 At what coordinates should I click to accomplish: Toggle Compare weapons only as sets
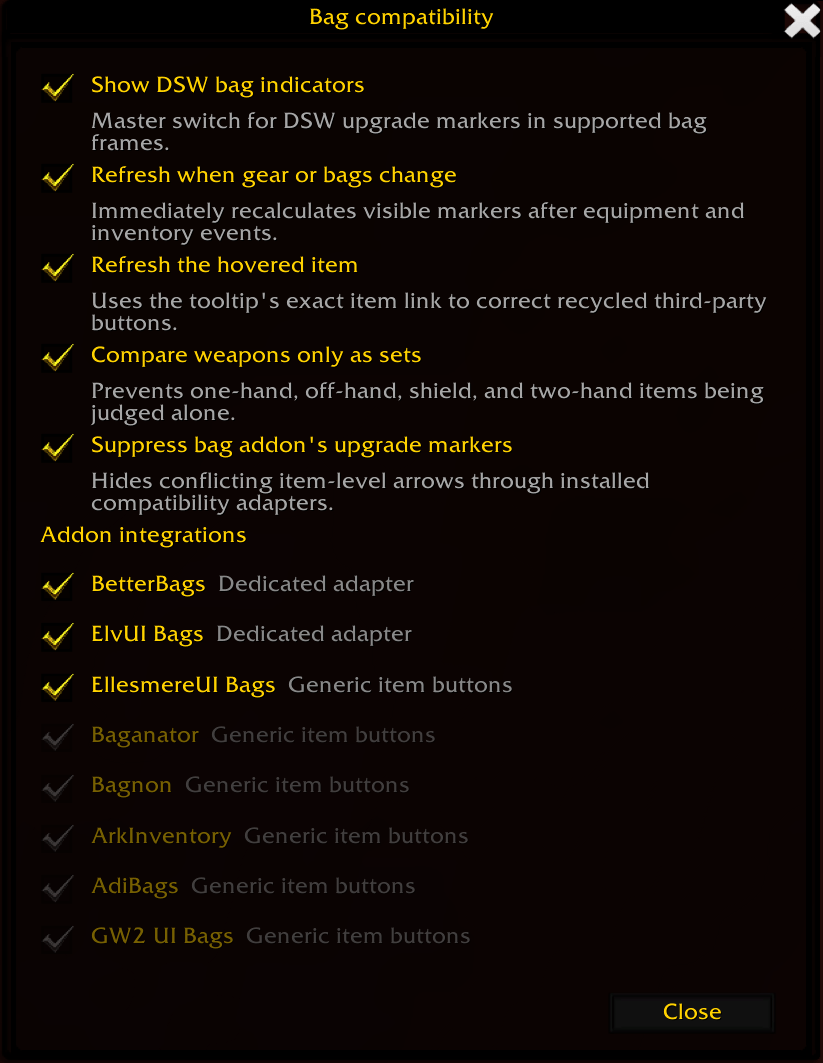click(58, 357)
